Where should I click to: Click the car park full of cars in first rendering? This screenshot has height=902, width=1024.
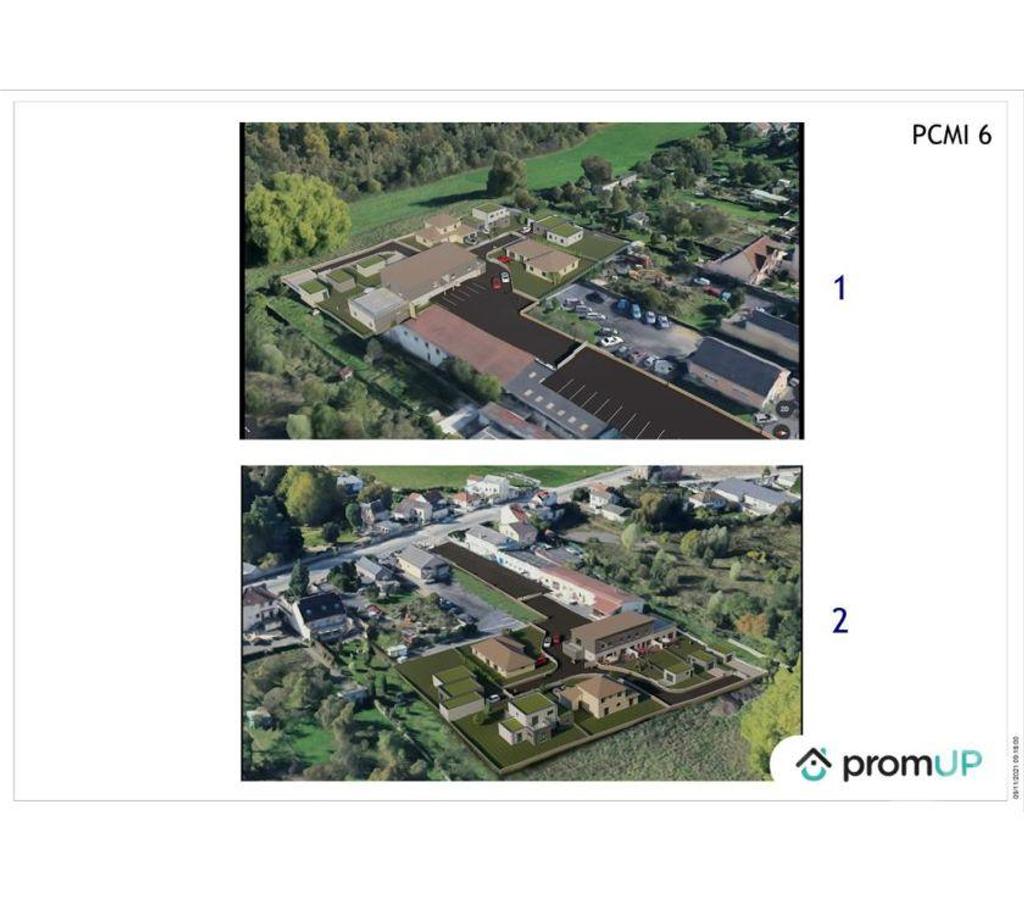[x=628, y=323]
